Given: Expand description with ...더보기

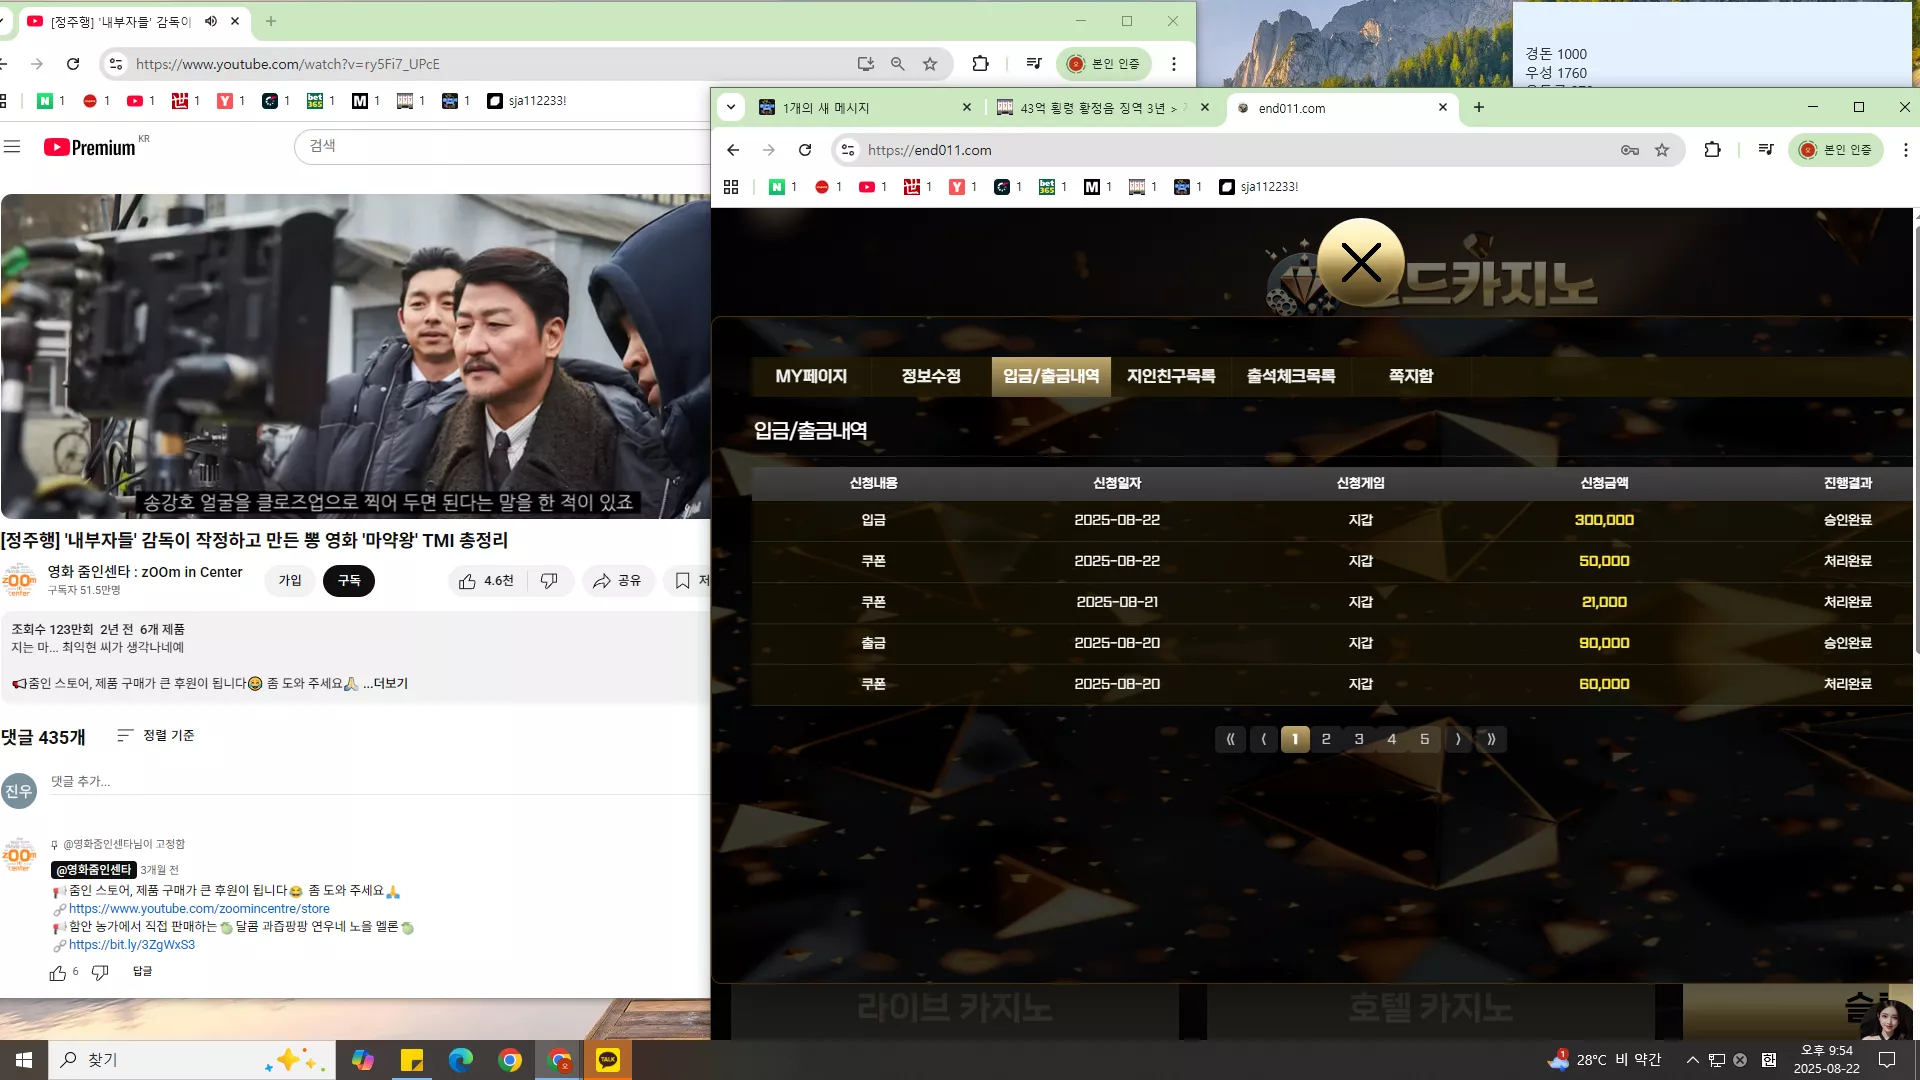Looking at the screenshot, I should point(385,684).
